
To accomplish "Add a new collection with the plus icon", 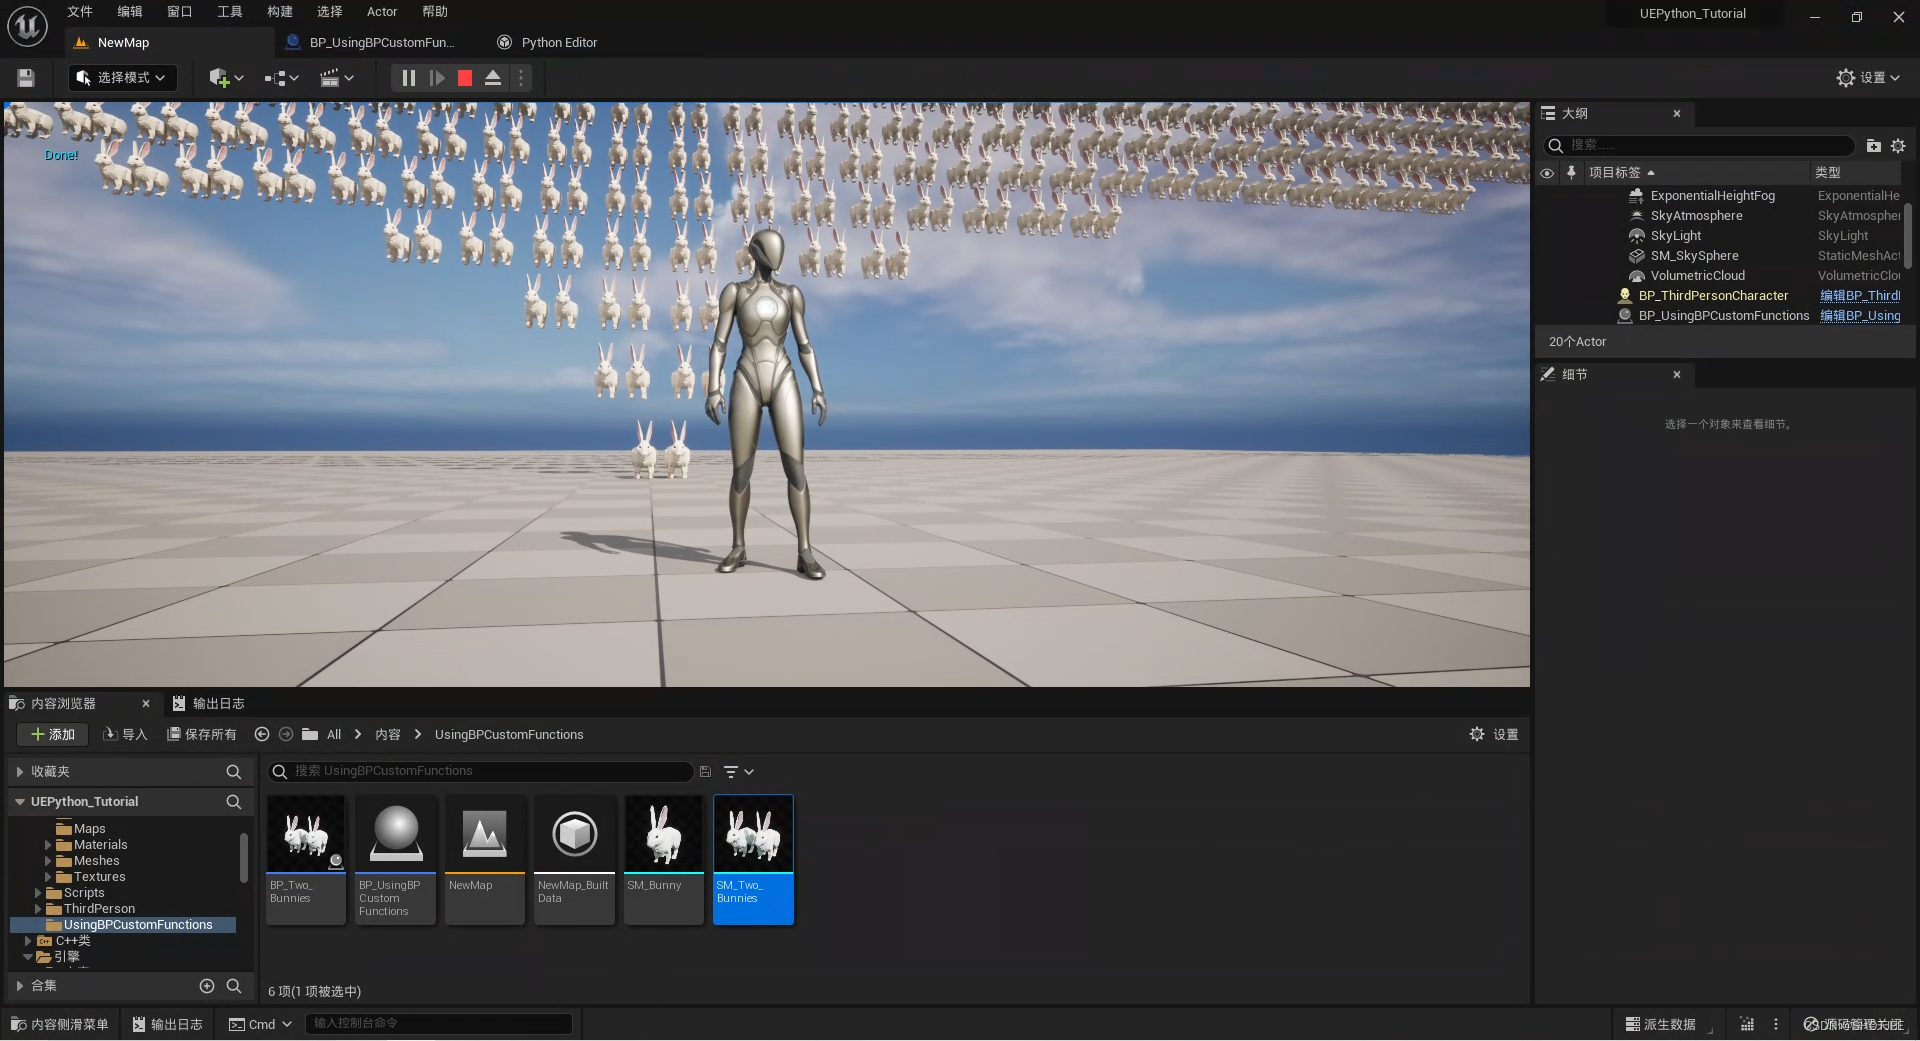I will pos(207,986).
